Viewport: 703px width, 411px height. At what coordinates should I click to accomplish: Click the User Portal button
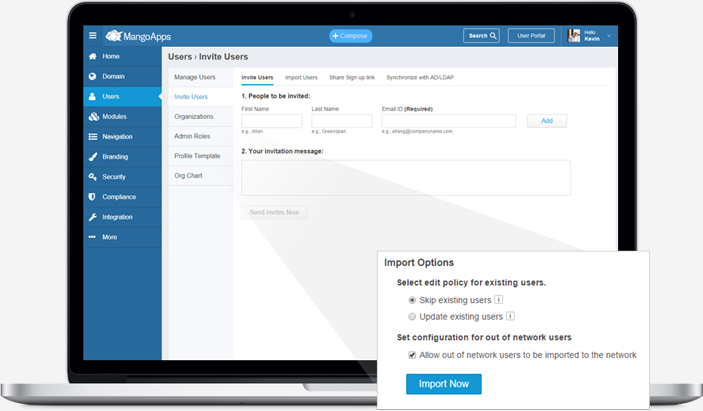point(531,35)
